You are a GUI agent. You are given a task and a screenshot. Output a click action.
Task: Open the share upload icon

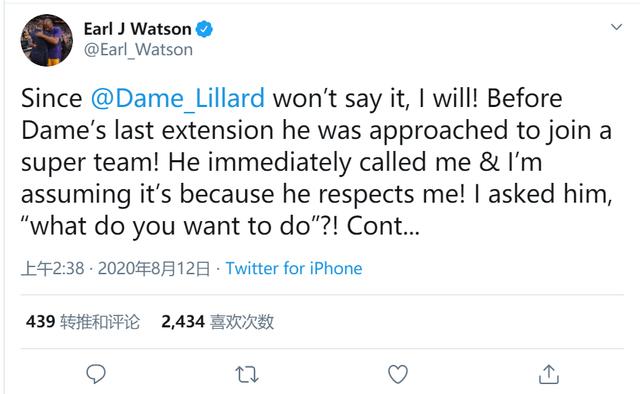coord(549,374)
